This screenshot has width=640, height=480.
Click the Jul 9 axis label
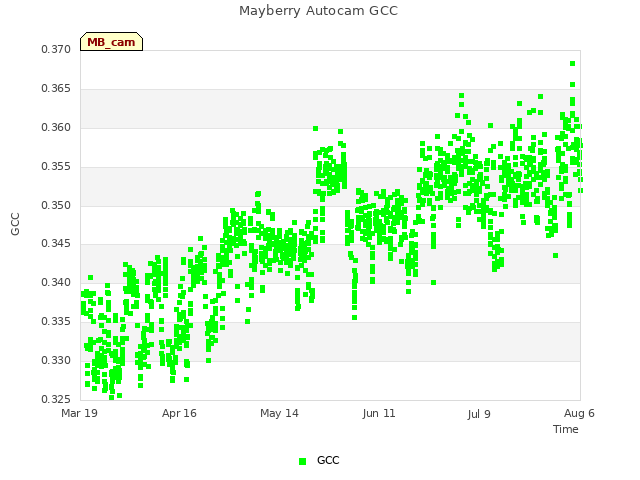point(479,414)
